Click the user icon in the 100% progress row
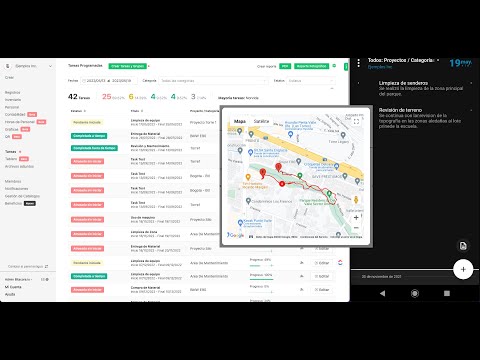This screenshot has width=480, height=360. click(x=302, y=276)
